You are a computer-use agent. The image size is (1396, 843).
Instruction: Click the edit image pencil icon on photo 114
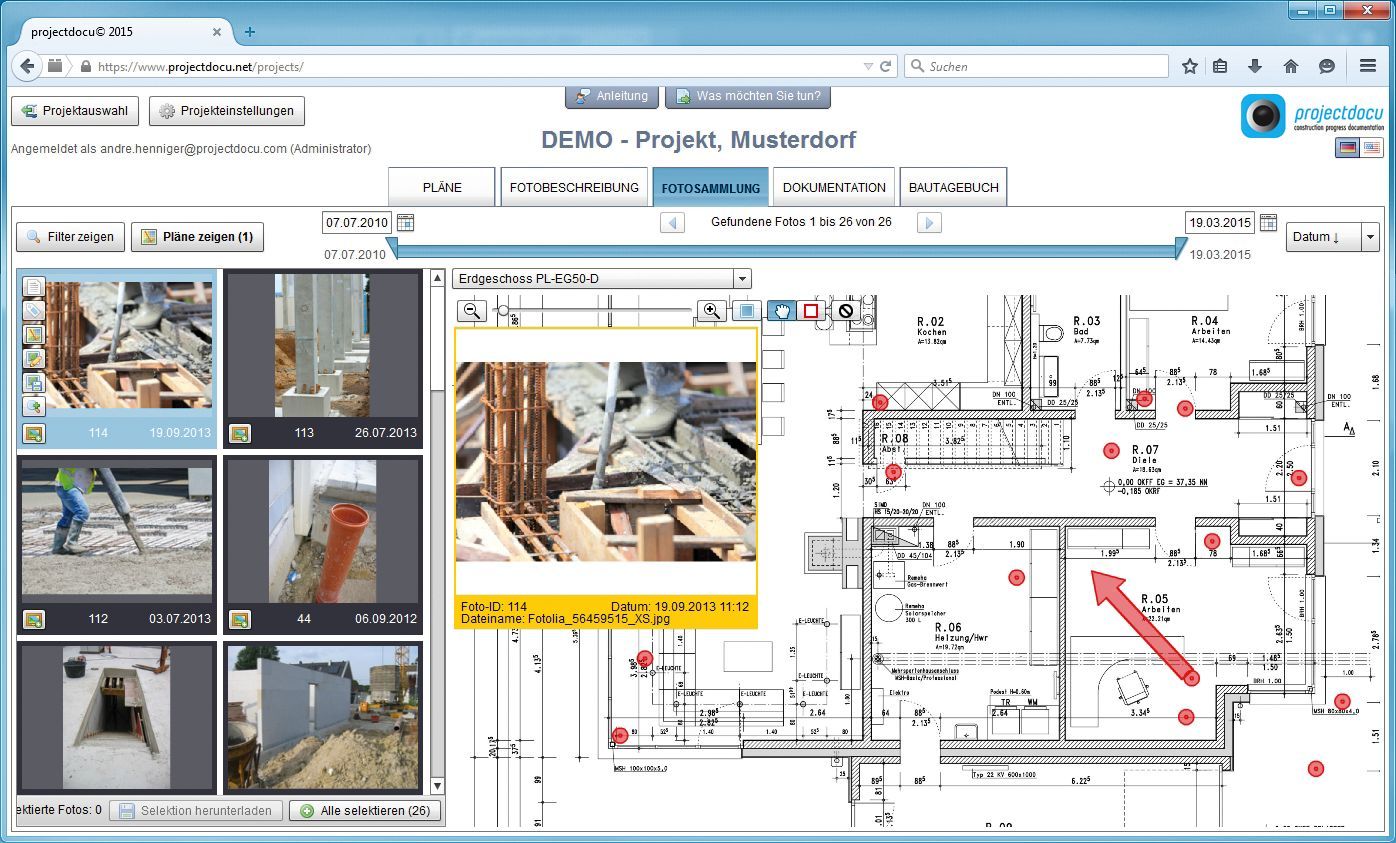click(34, 358)
